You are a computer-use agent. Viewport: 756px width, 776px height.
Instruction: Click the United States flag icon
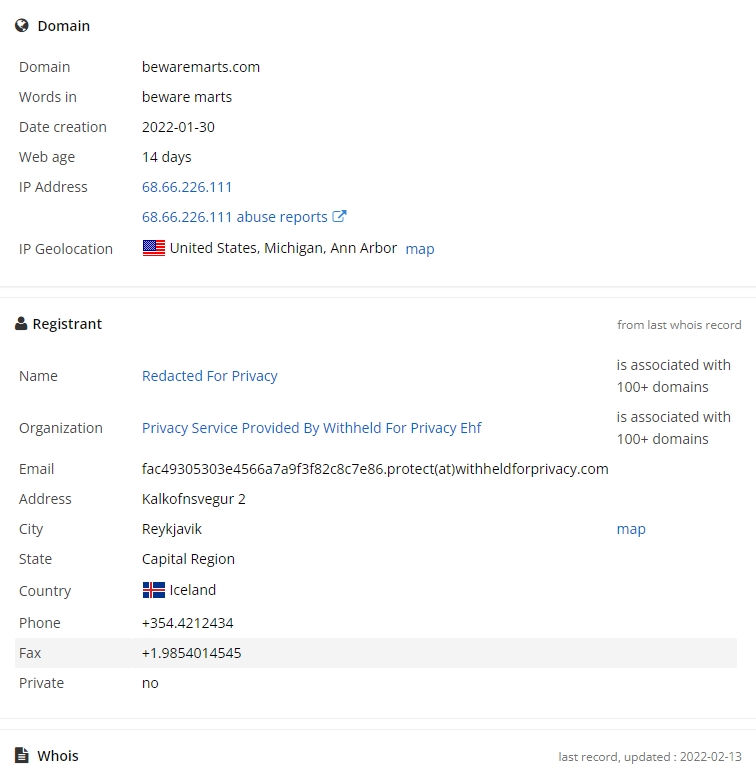[154, 248]
